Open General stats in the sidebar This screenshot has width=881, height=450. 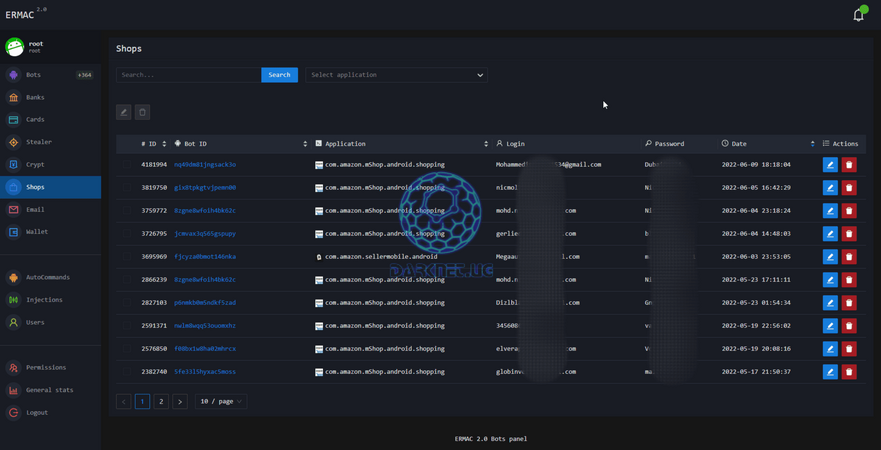click(x=51, y=390)
